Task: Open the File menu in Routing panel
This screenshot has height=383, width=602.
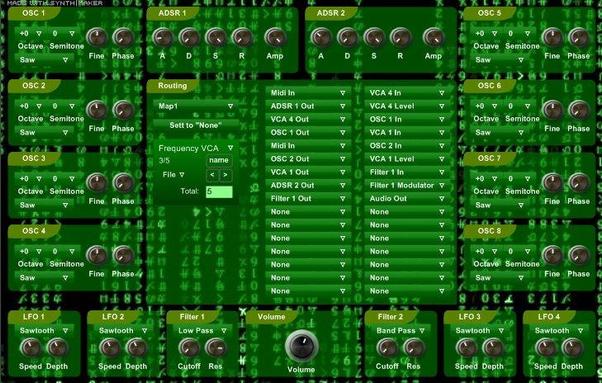Action: coord(173,175)
